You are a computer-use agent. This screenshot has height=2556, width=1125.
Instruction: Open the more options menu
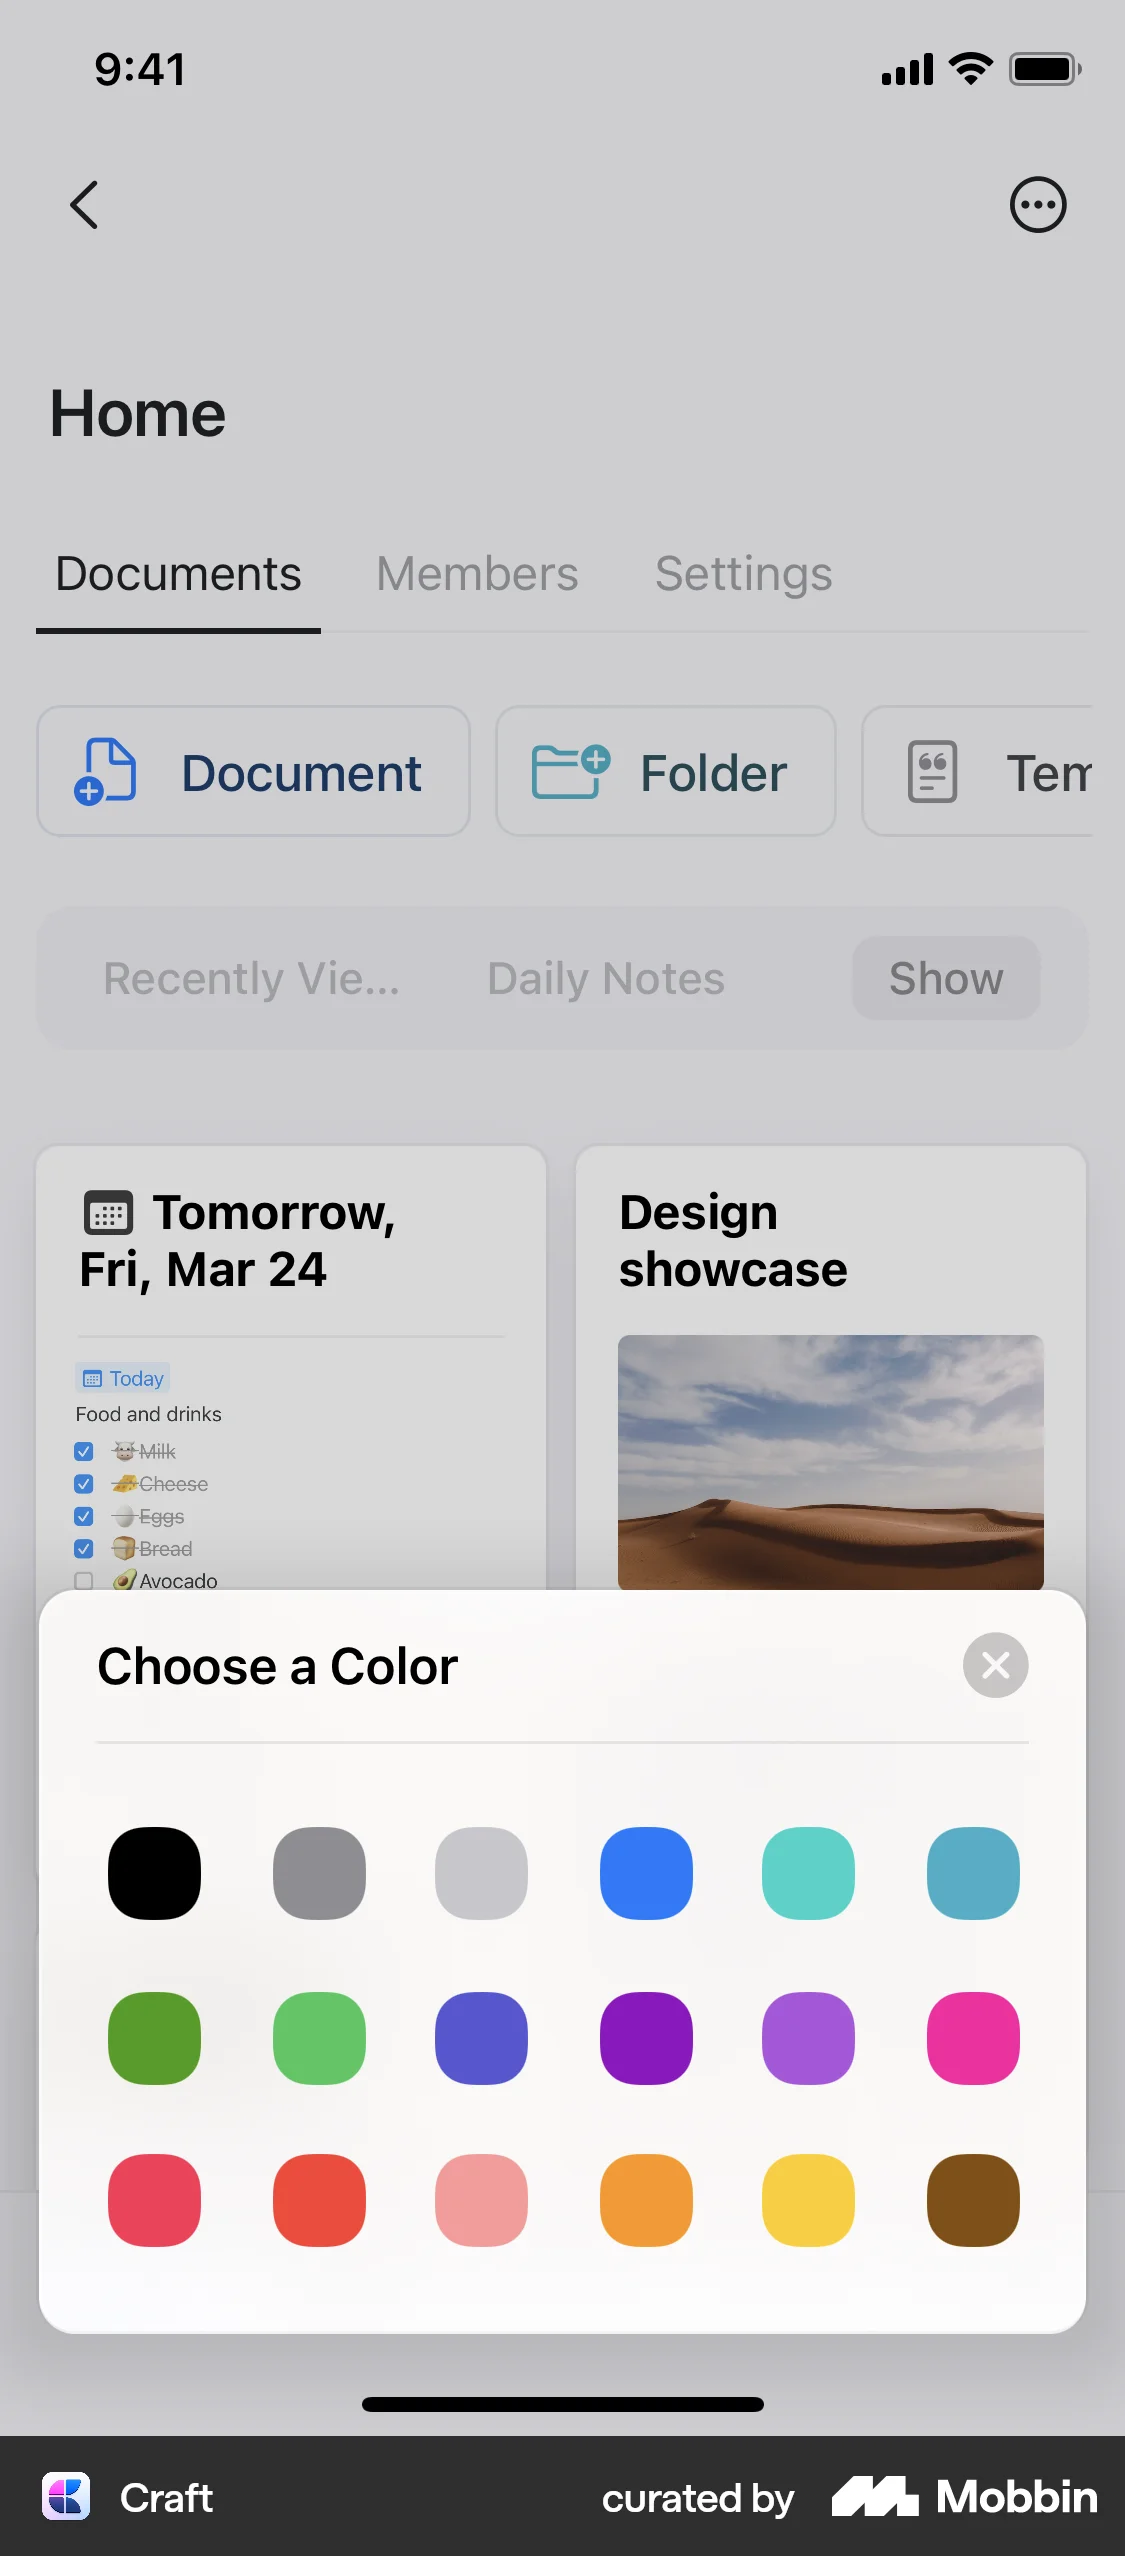[x=1038, y=205]
